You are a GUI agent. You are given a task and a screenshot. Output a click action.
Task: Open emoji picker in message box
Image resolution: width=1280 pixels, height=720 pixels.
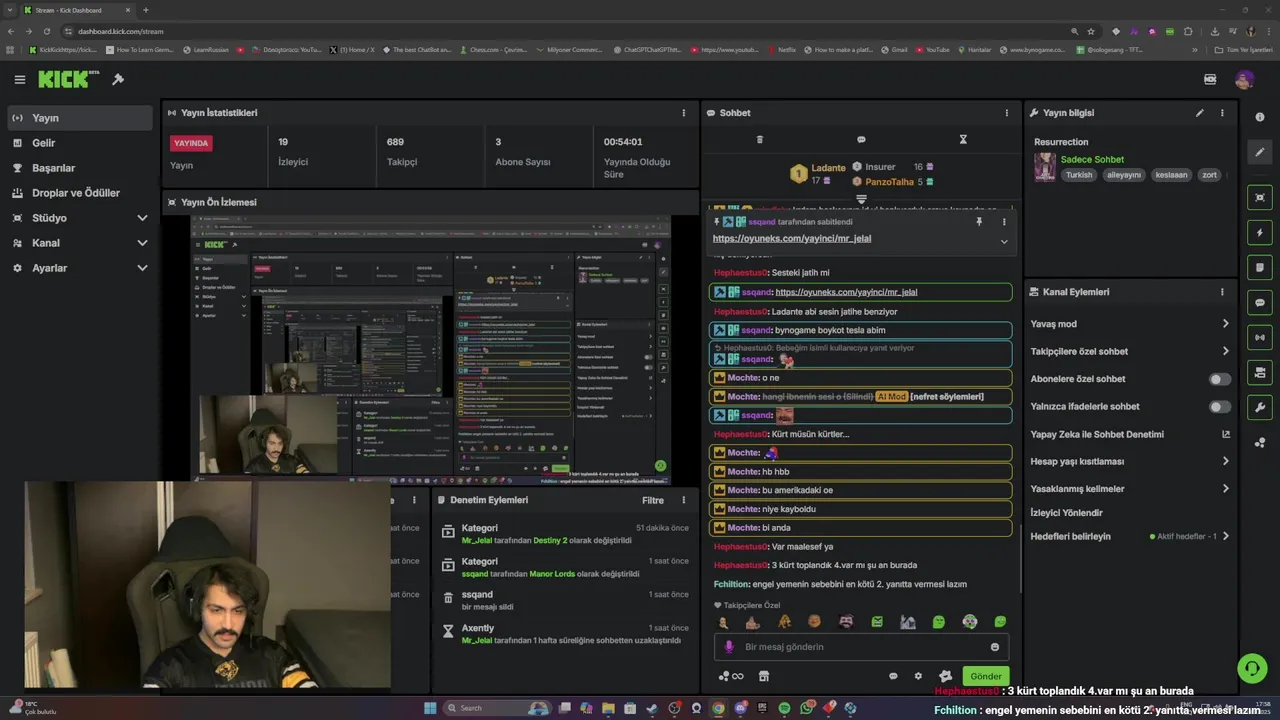(994, 647)
